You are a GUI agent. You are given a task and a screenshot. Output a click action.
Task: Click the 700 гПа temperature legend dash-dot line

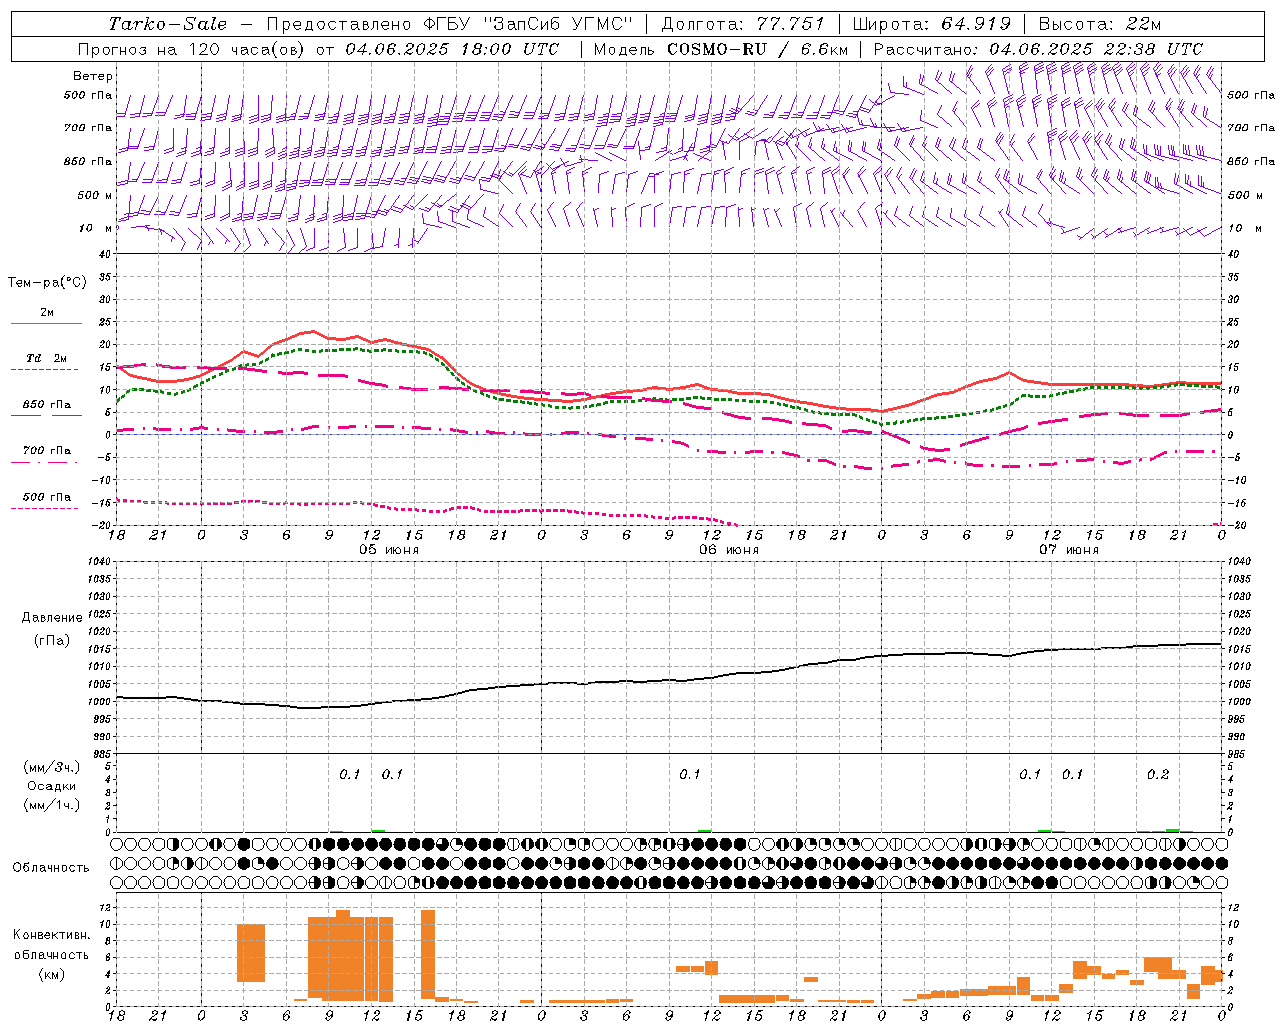point(44,462)
